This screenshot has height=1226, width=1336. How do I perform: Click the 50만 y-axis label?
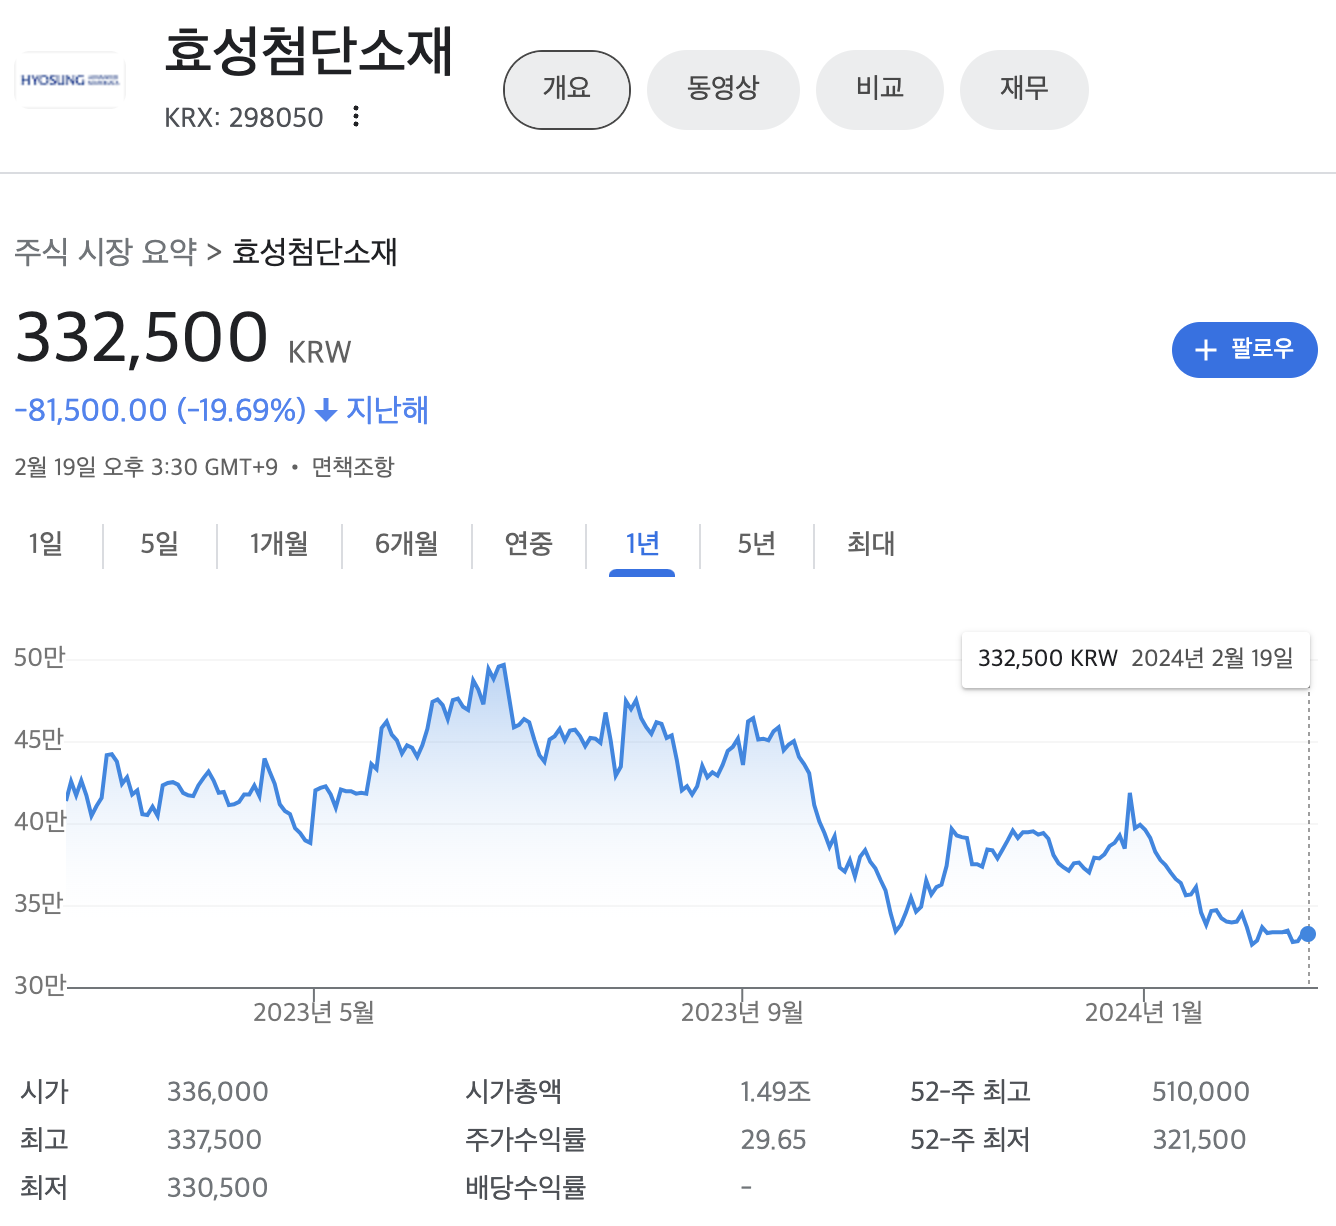coord(39,657)
